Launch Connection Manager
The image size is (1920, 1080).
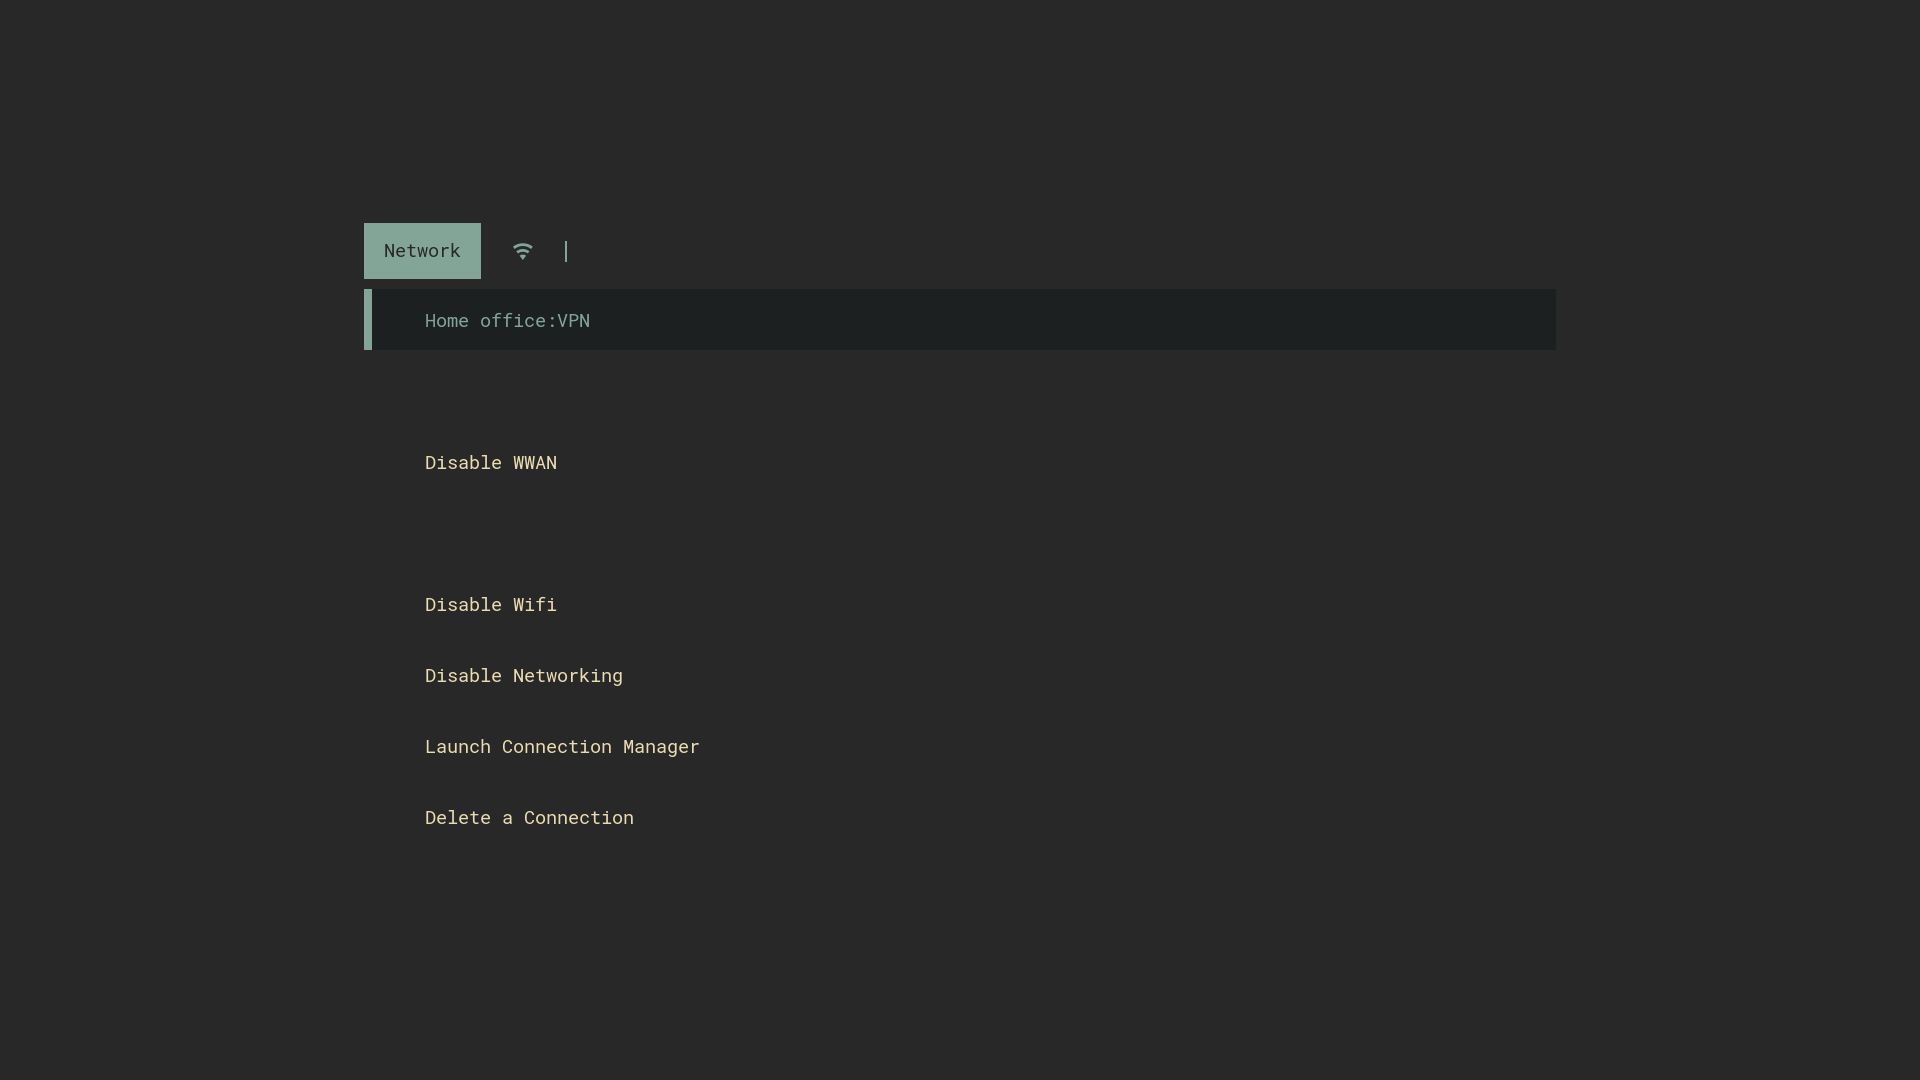561,746
